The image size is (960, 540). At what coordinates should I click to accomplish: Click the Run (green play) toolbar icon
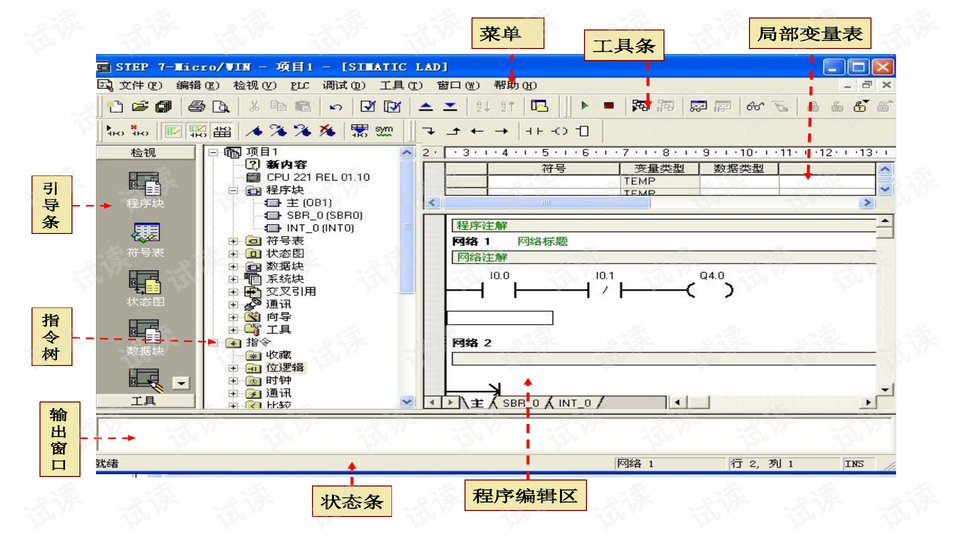click(x=585, y=106)
